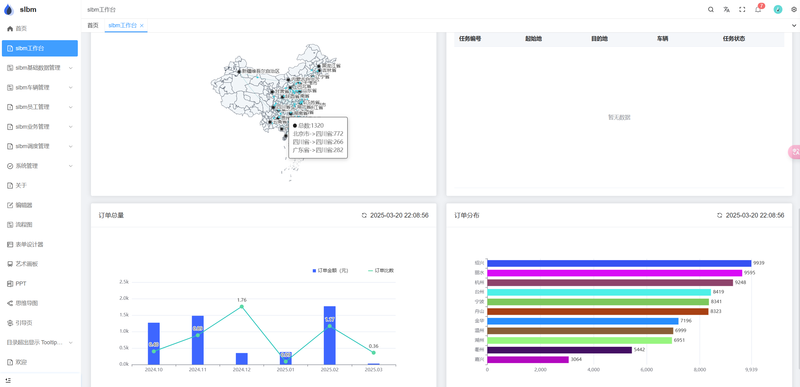Click the user avatar icon
The width and height of the screenshot is (800, 387).
click(778, 9)
